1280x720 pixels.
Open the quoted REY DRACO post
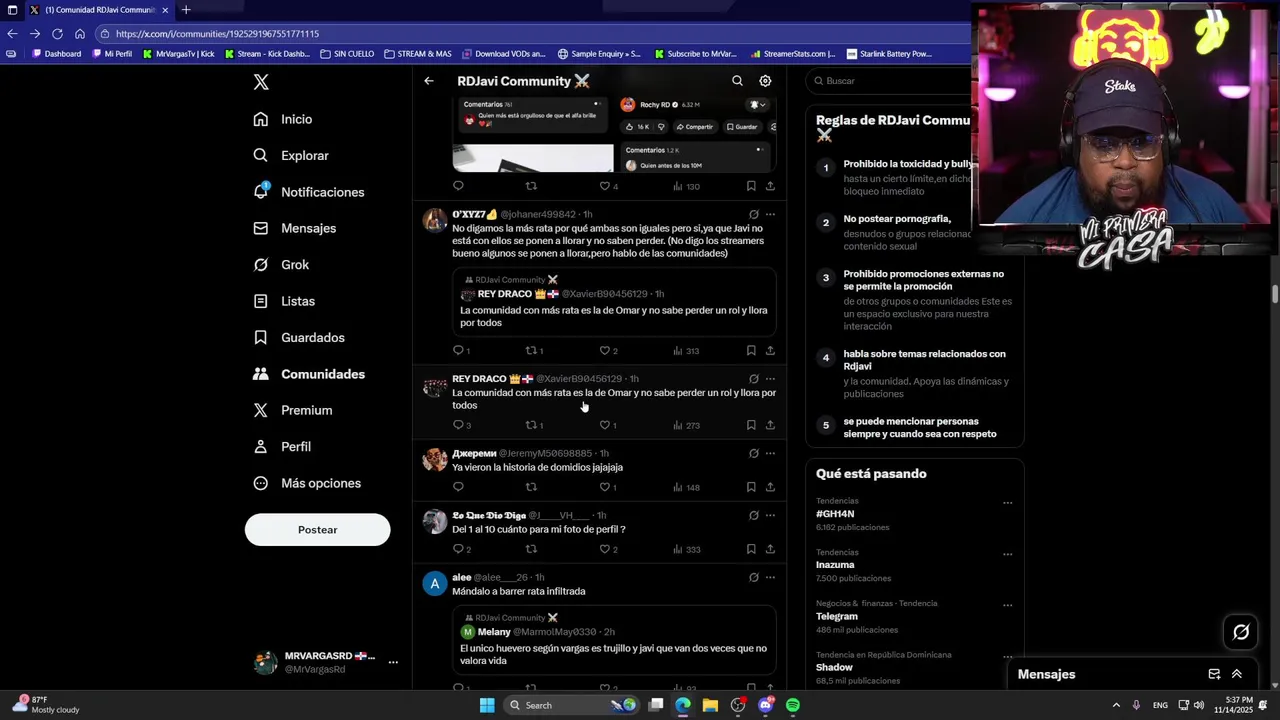[x=614, y=302]
